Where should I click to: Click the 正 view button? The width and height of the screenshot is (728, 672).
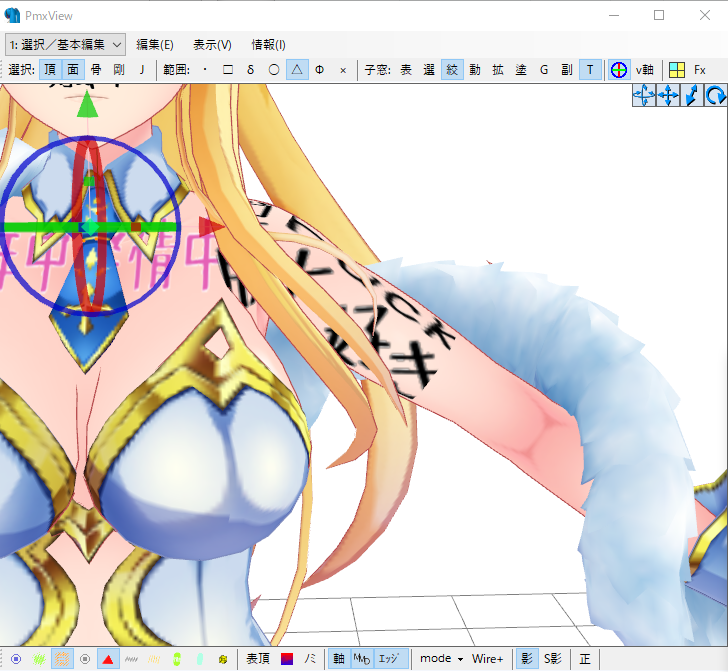(585, 659)
